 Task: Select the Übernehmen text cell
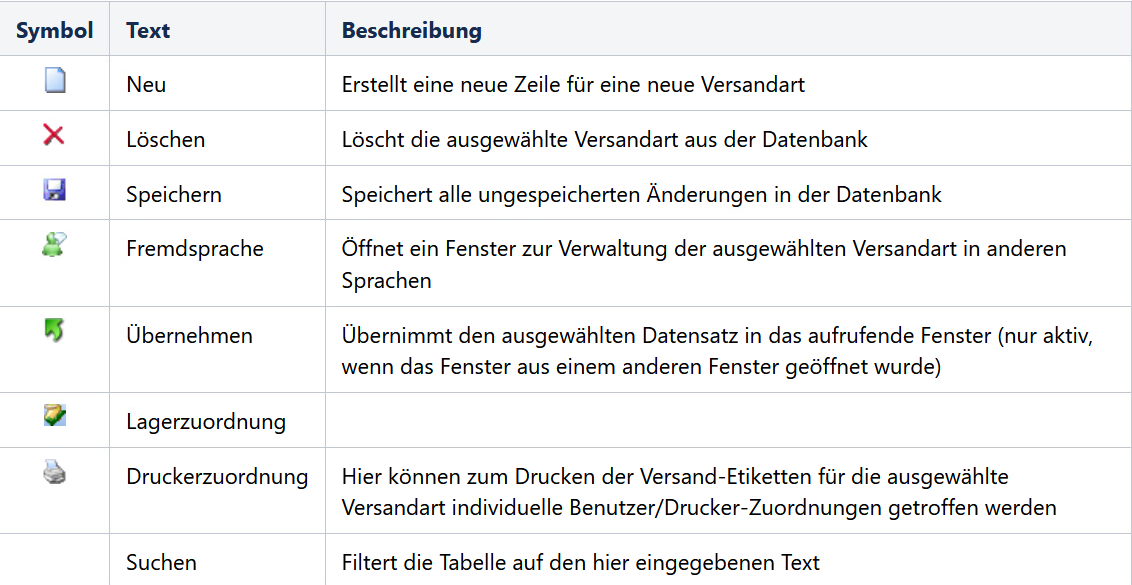click(189, 335)
